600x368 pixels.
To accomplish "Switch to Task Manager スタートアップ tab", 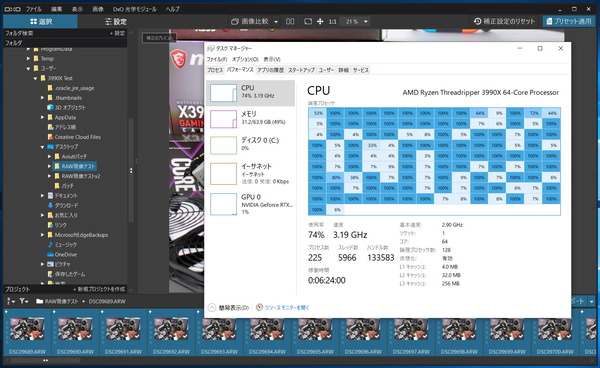I will point(301,70).
